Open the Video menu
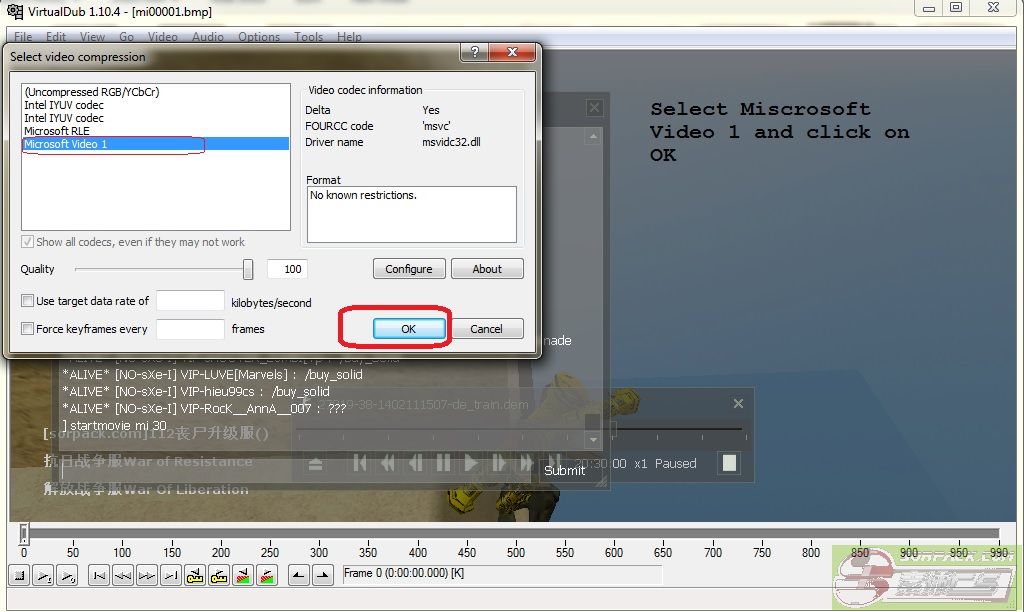1024x612 pixels. pyautogui.click(x=163, y=37)
